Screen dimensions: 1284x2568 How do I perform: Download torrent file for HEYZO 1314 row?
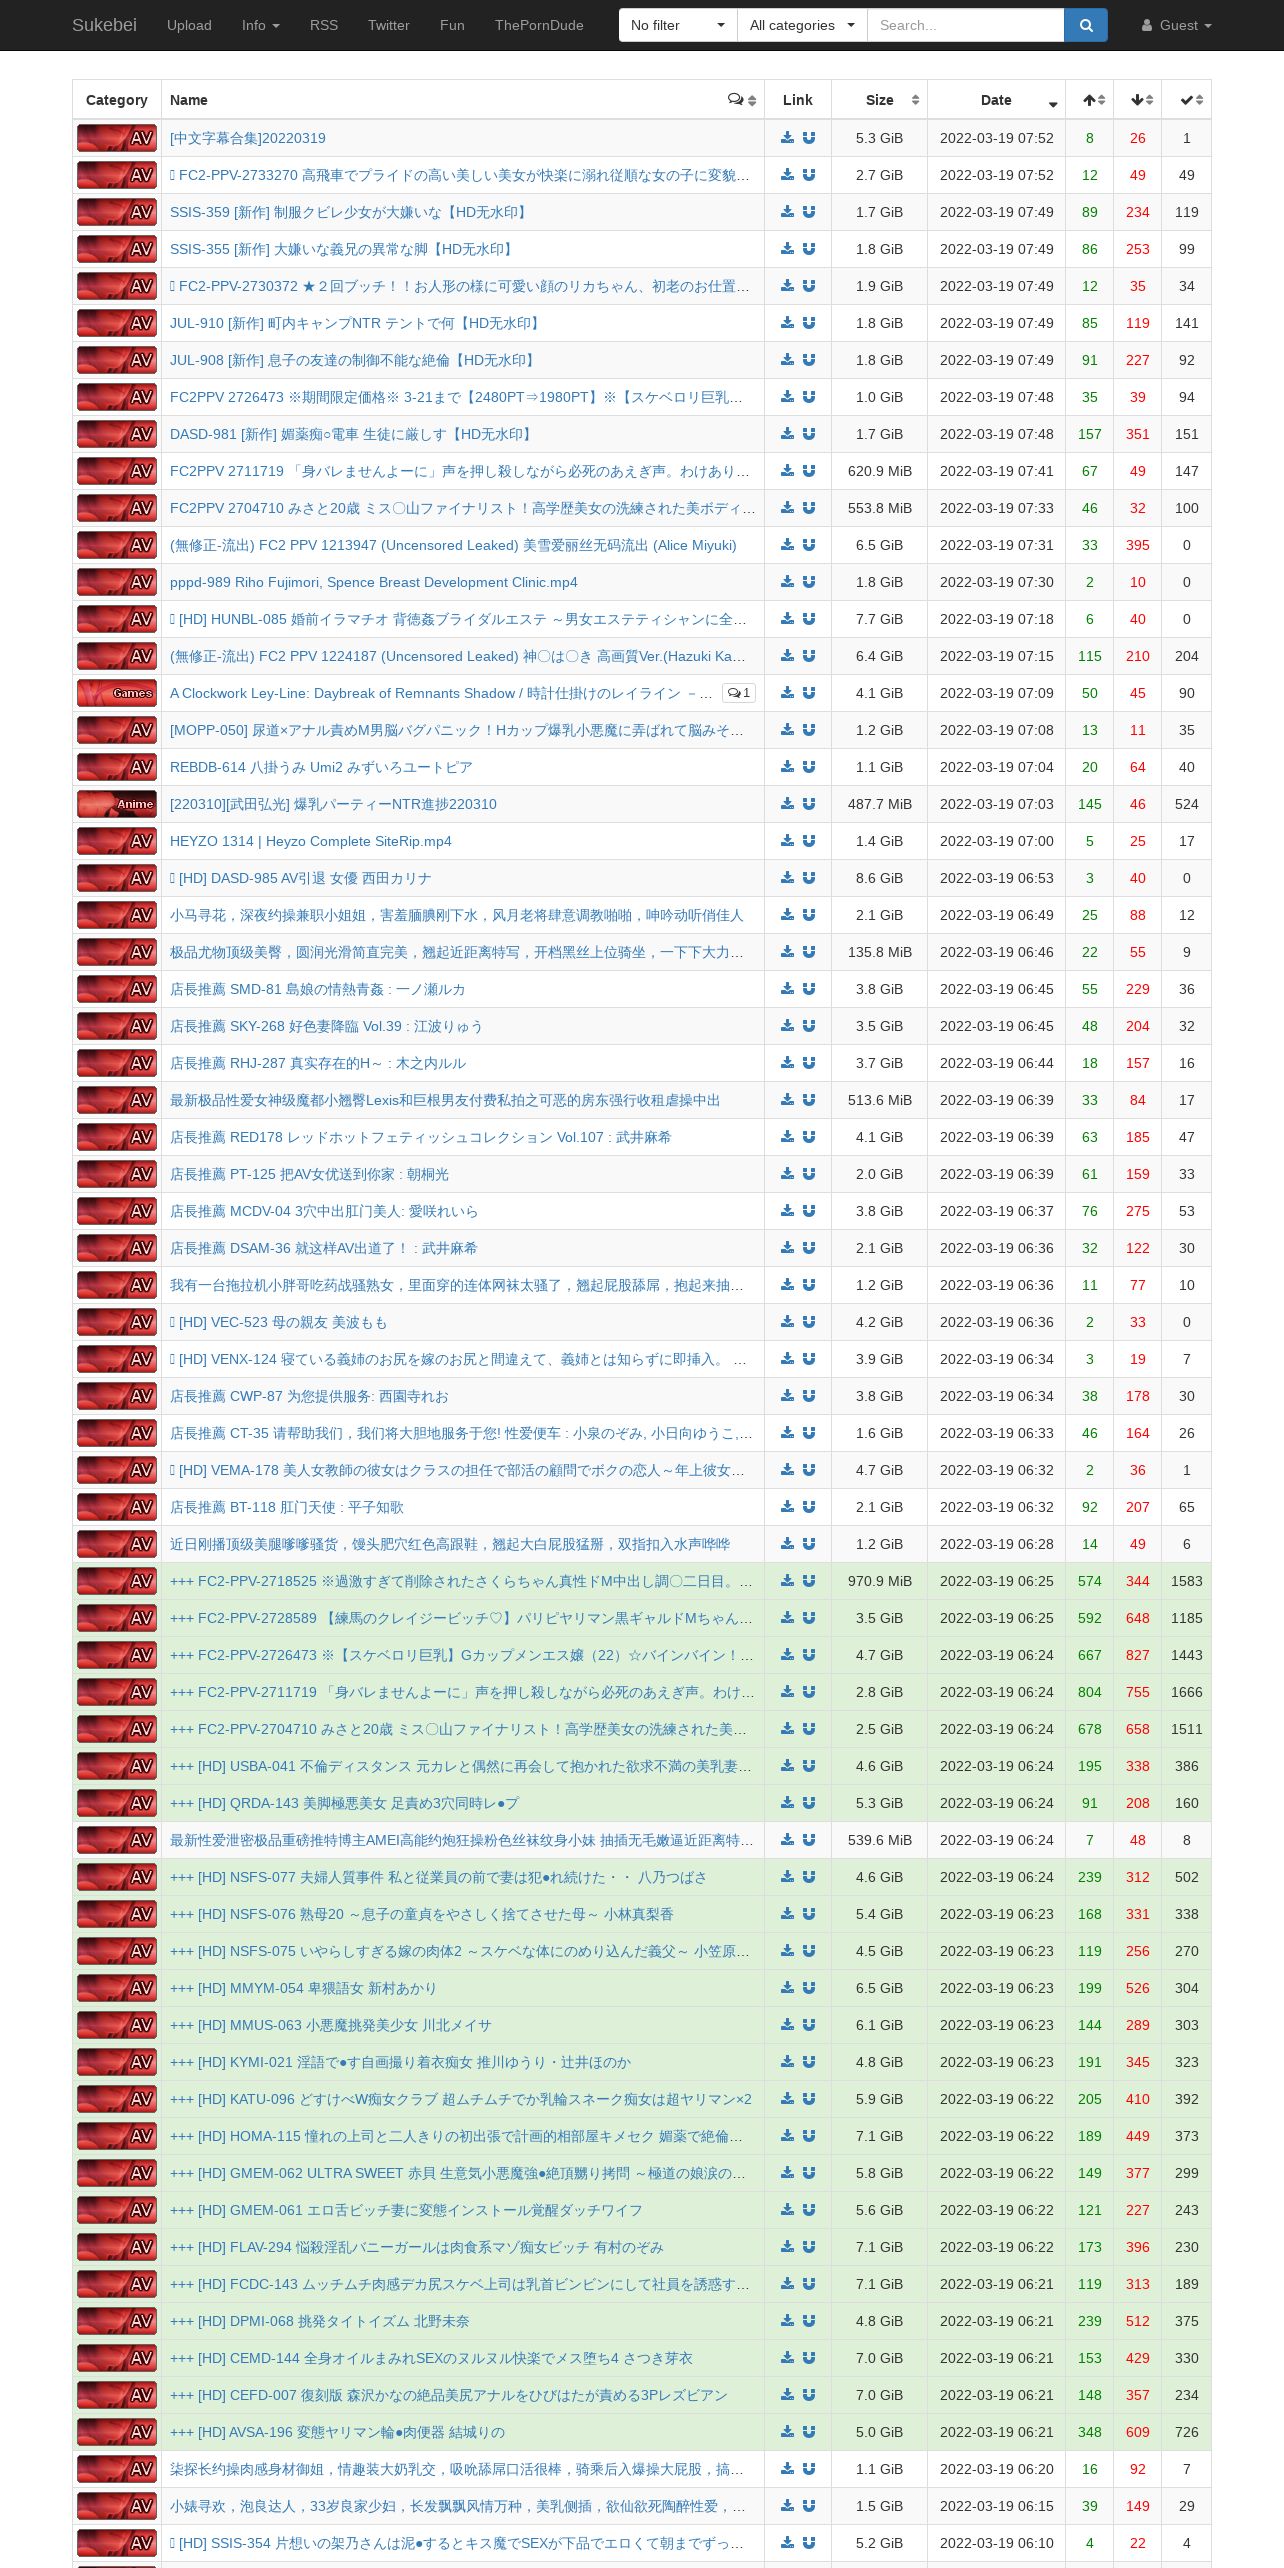pyautogui.click(x=788, y=841)
